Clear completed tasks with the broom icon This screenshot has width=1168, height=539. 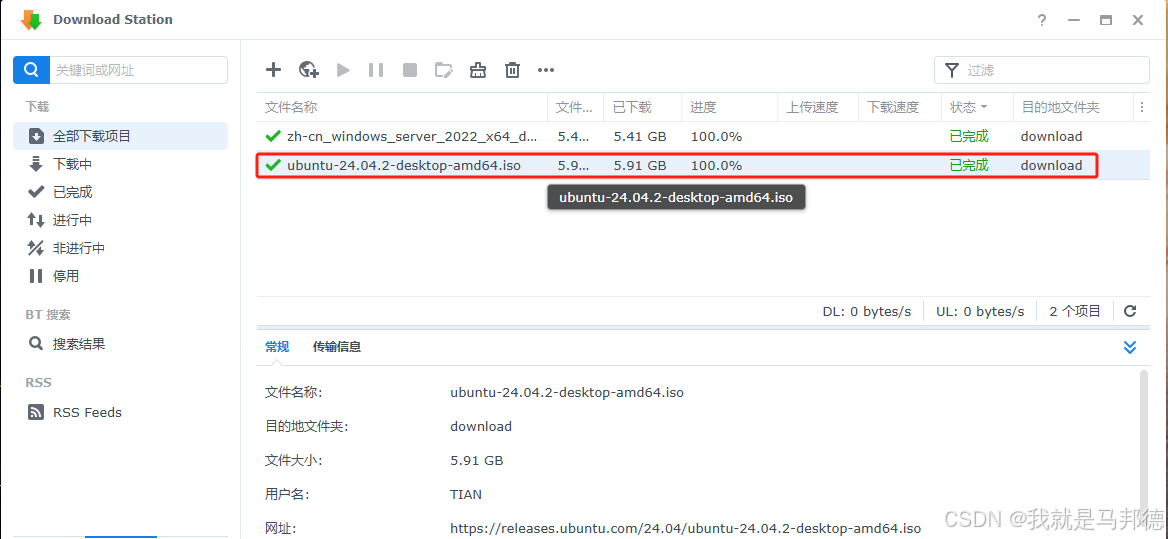[477, 70]
